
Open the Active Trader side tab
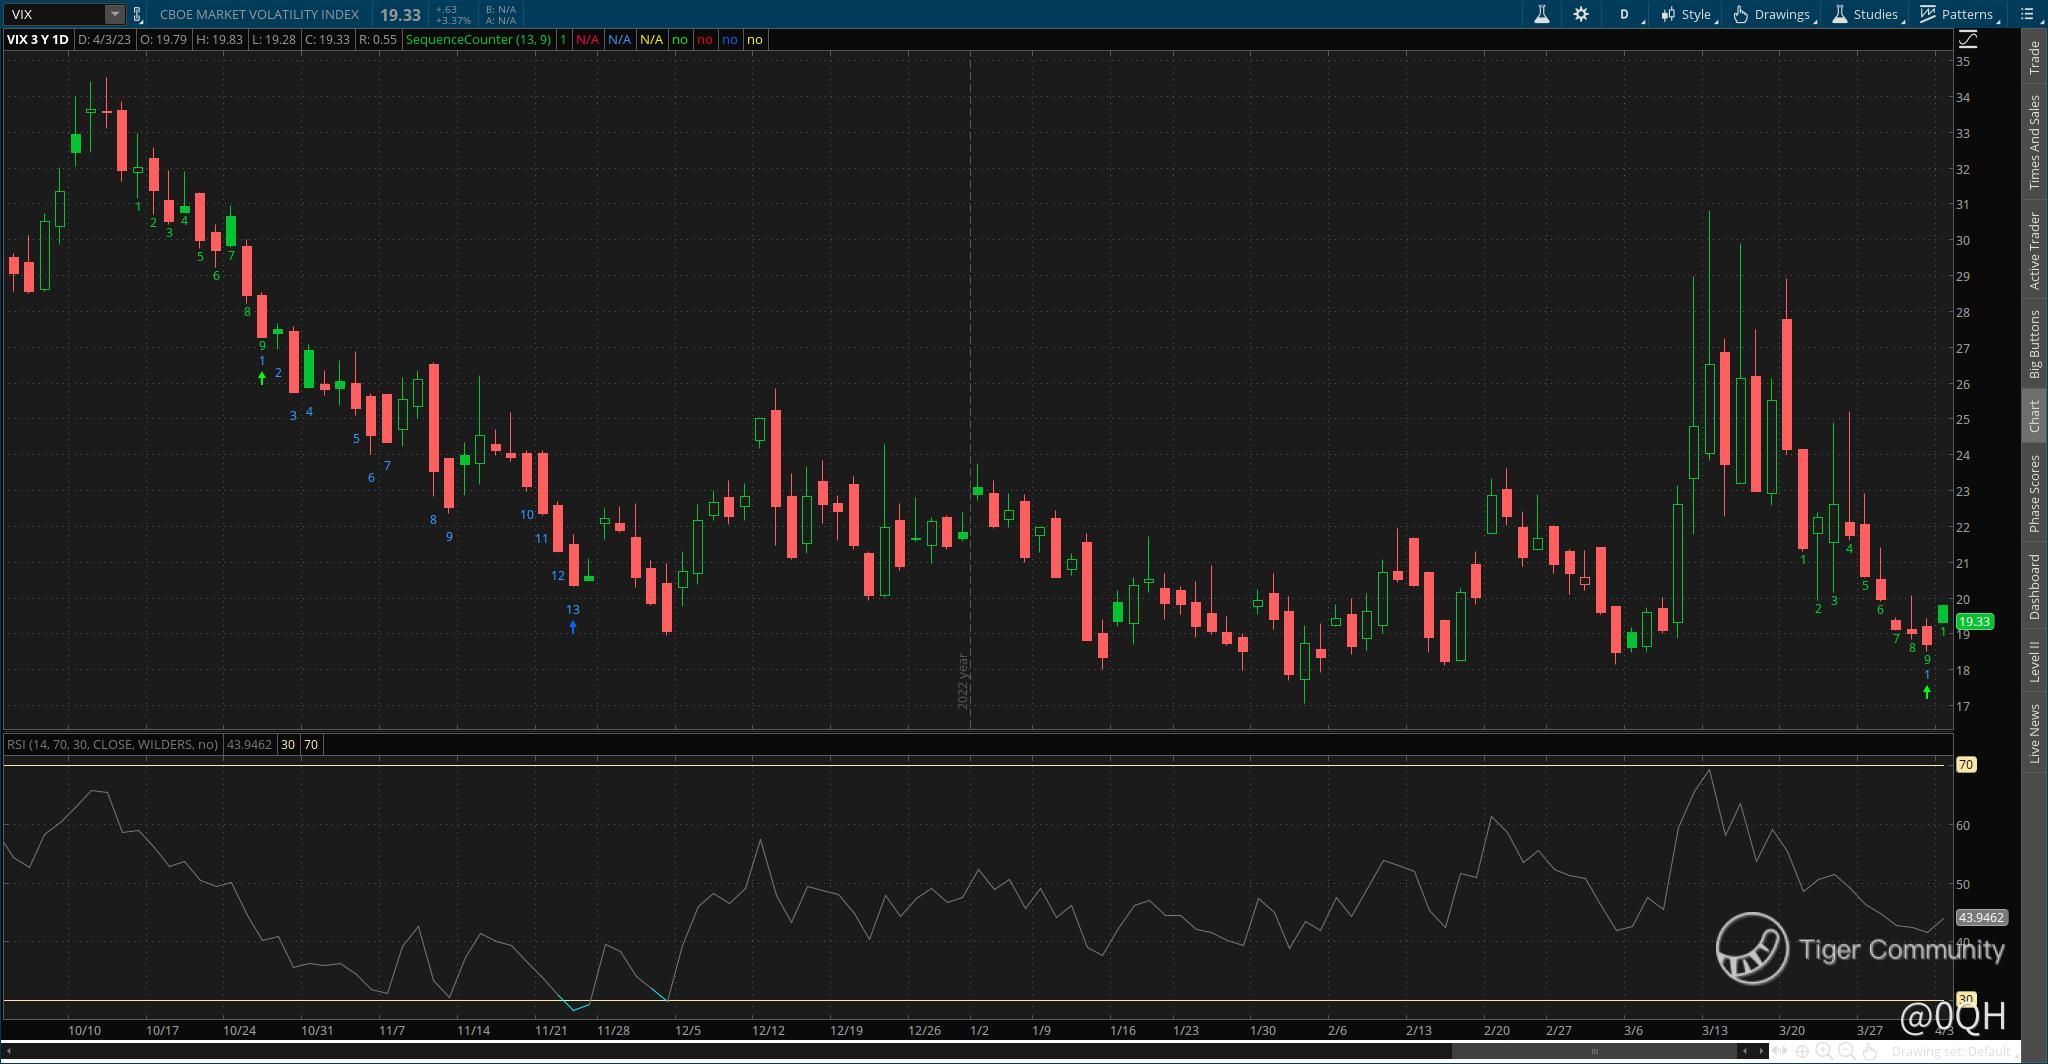point(2034,251)
